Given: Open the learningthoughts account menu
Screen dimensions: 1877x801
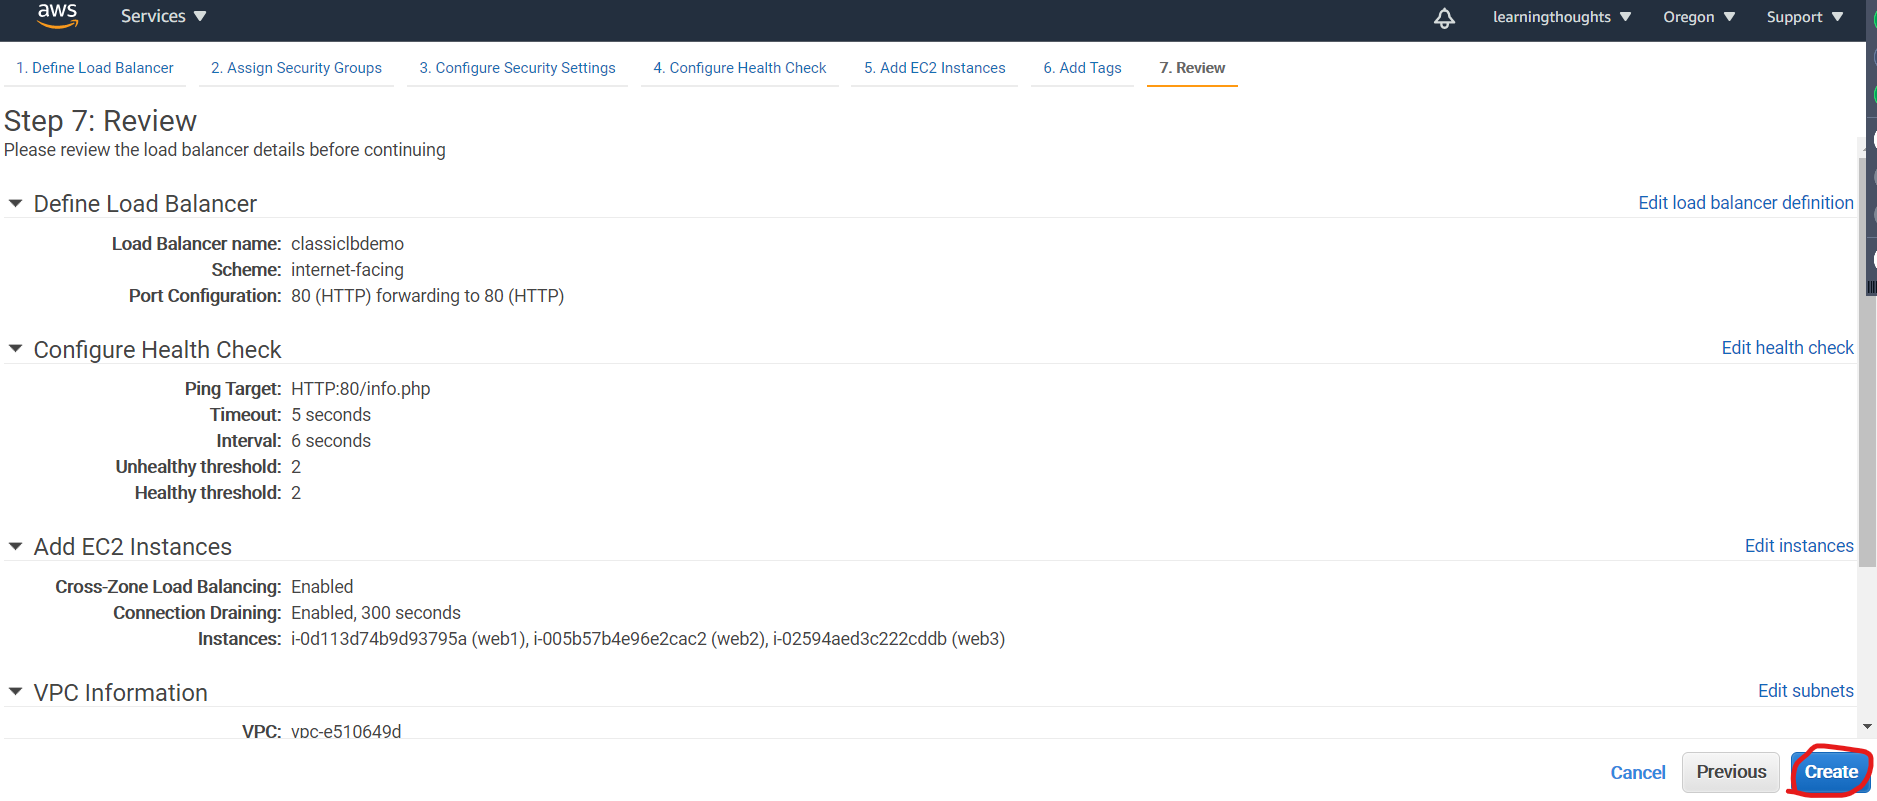Looking at the screenshot, I should [1561, 17].
